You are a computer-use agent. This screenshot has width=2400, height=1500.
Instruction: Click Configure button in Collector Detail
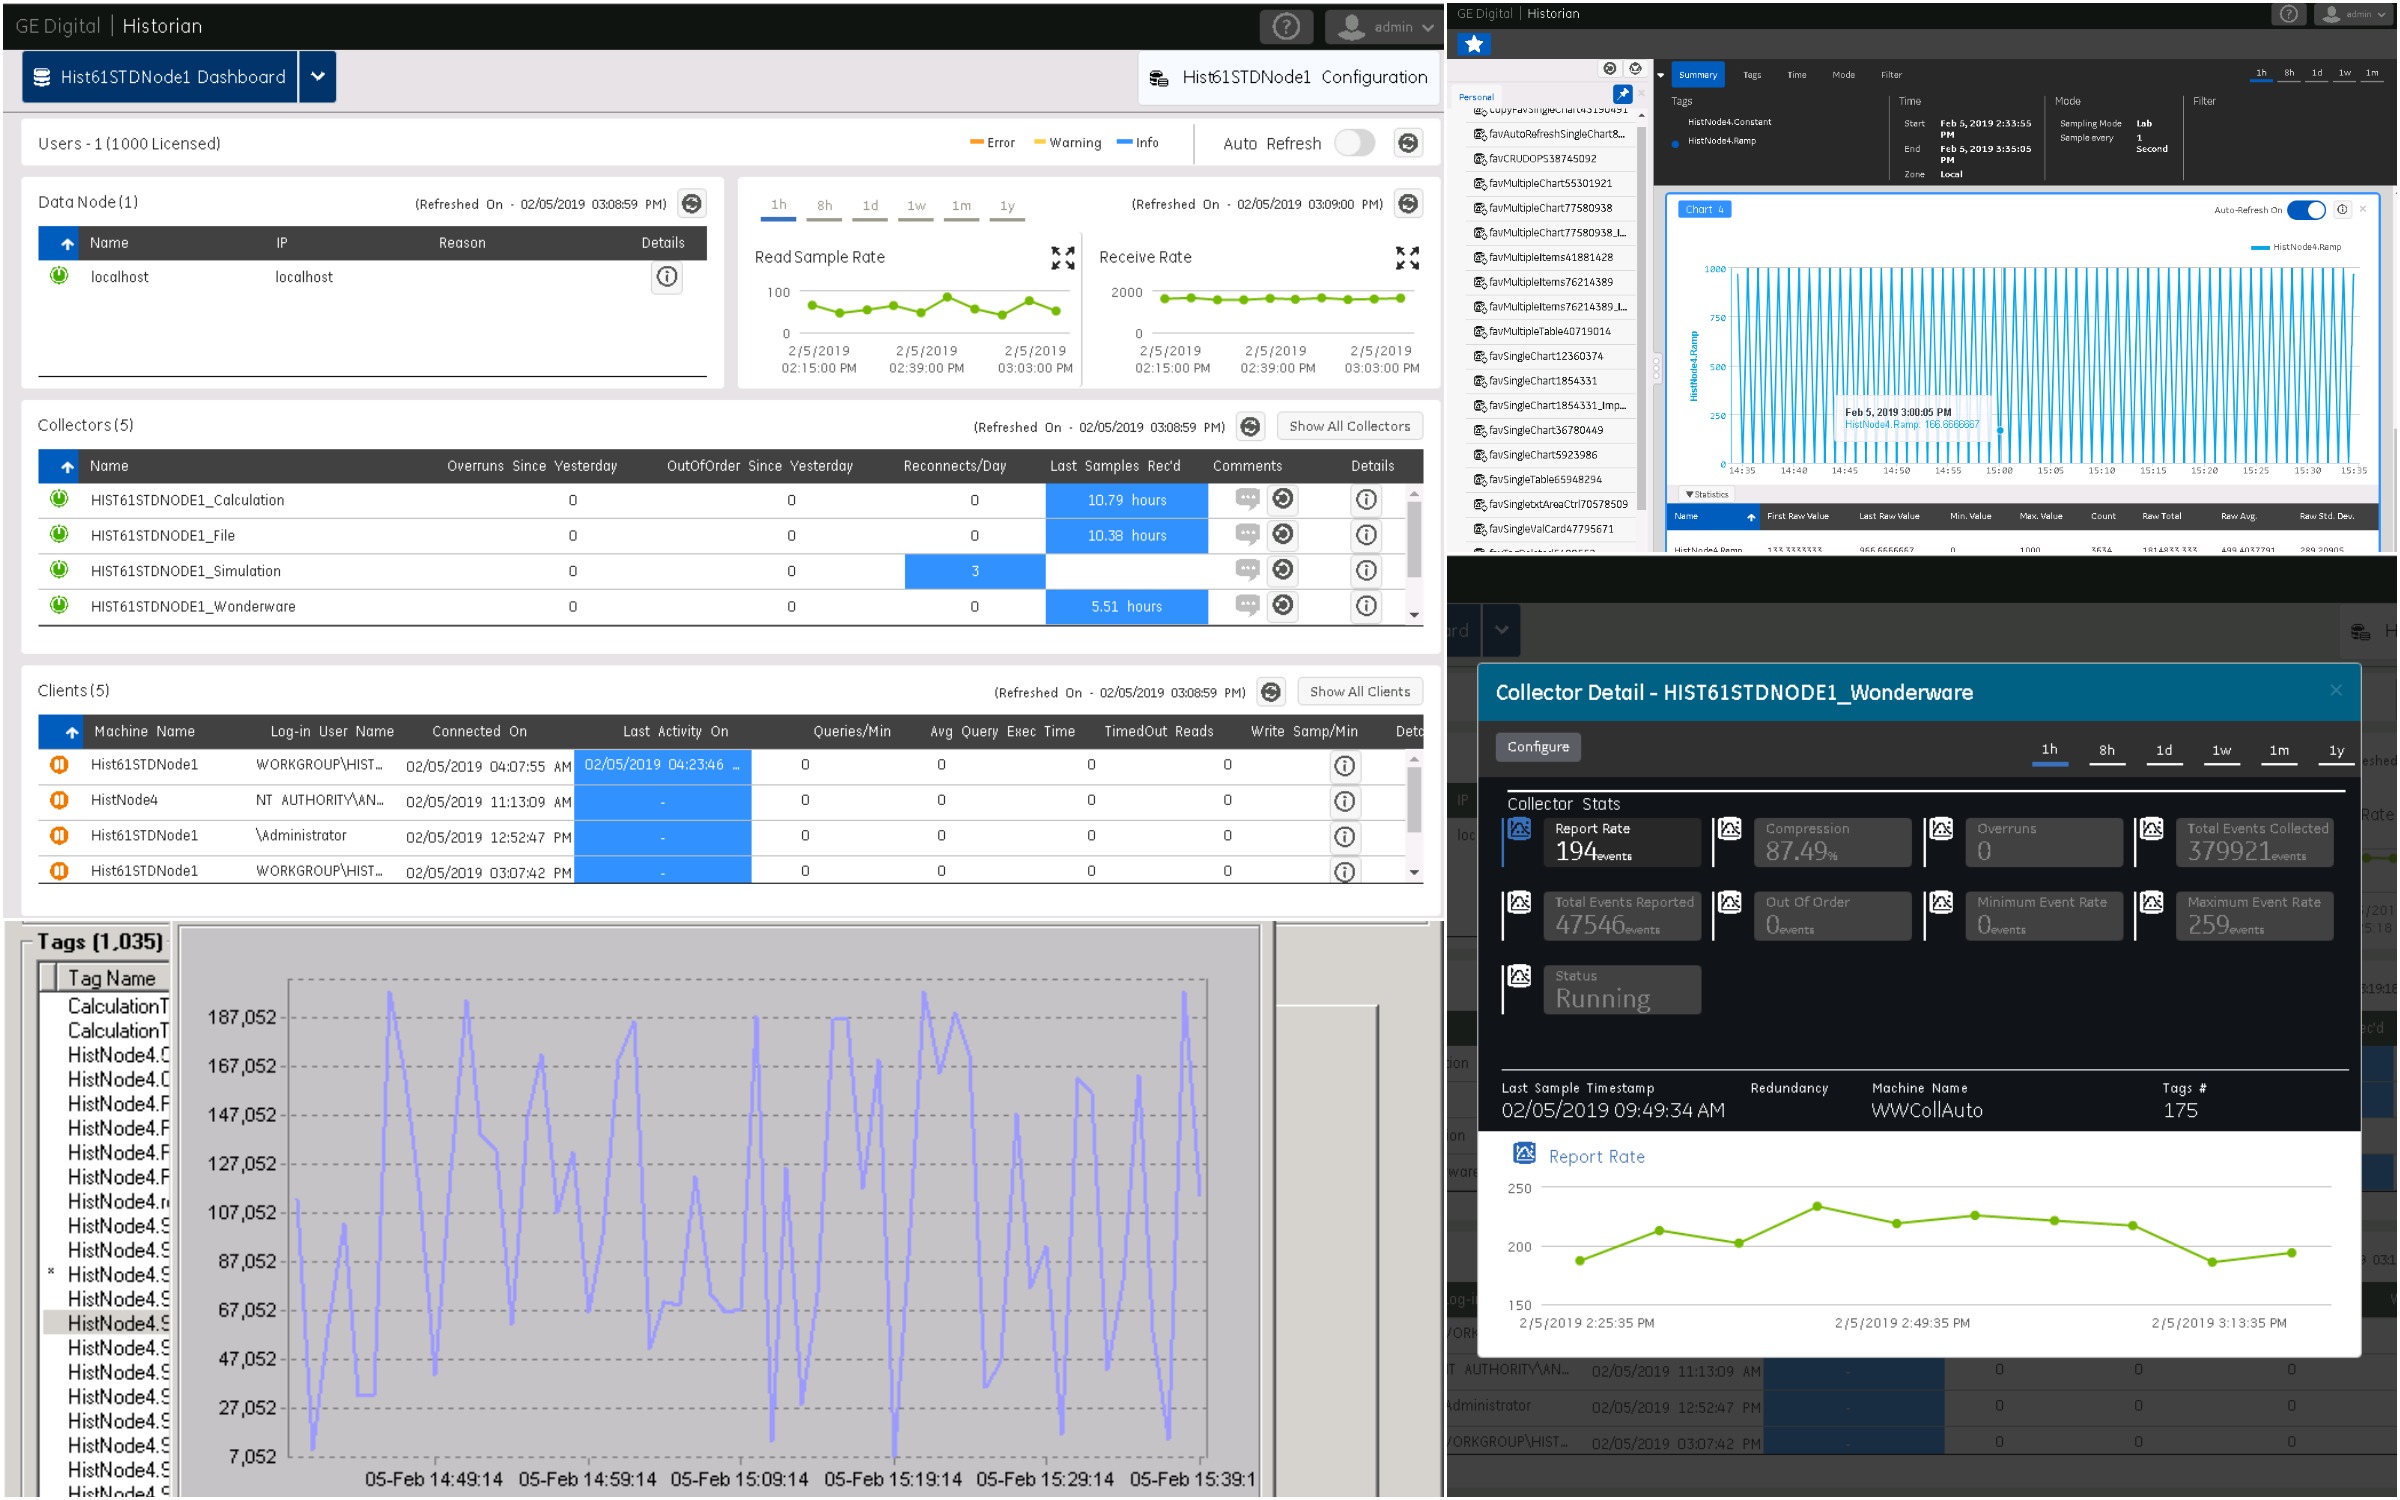(x=1538, y=747)
